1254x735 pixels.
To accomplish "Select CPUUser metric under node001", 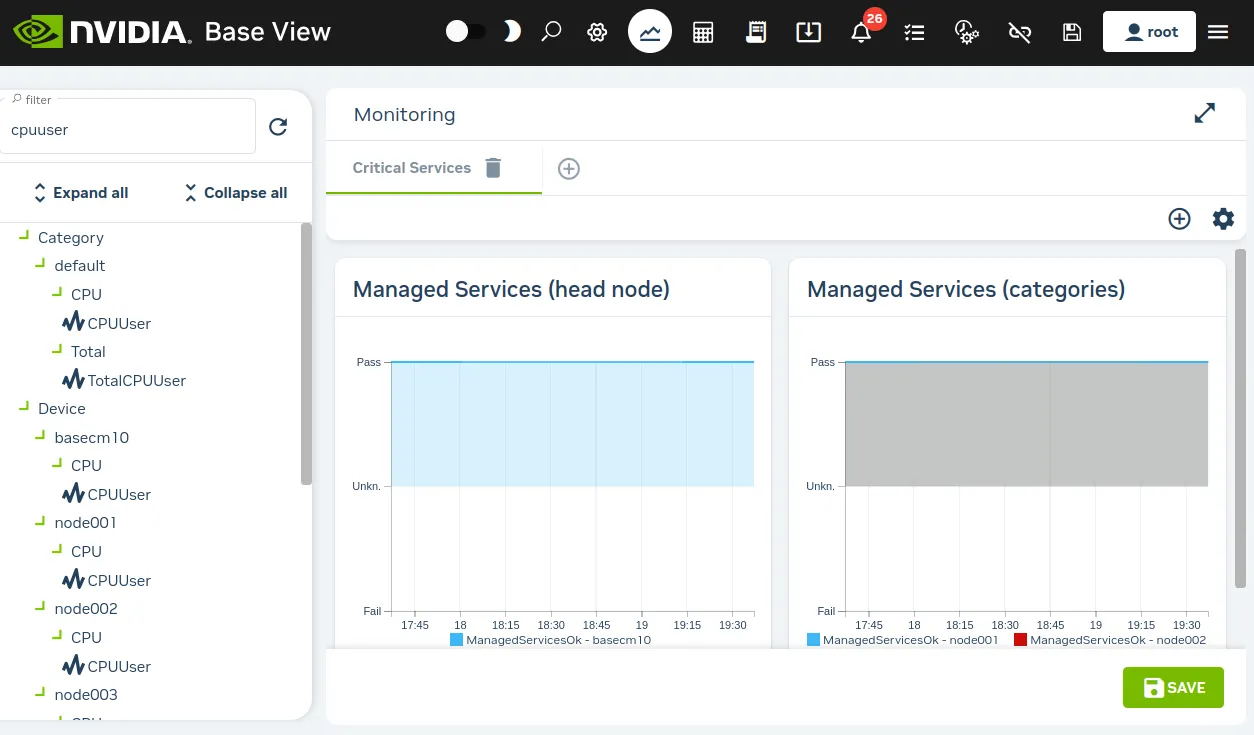I will (x=107, y=580).
